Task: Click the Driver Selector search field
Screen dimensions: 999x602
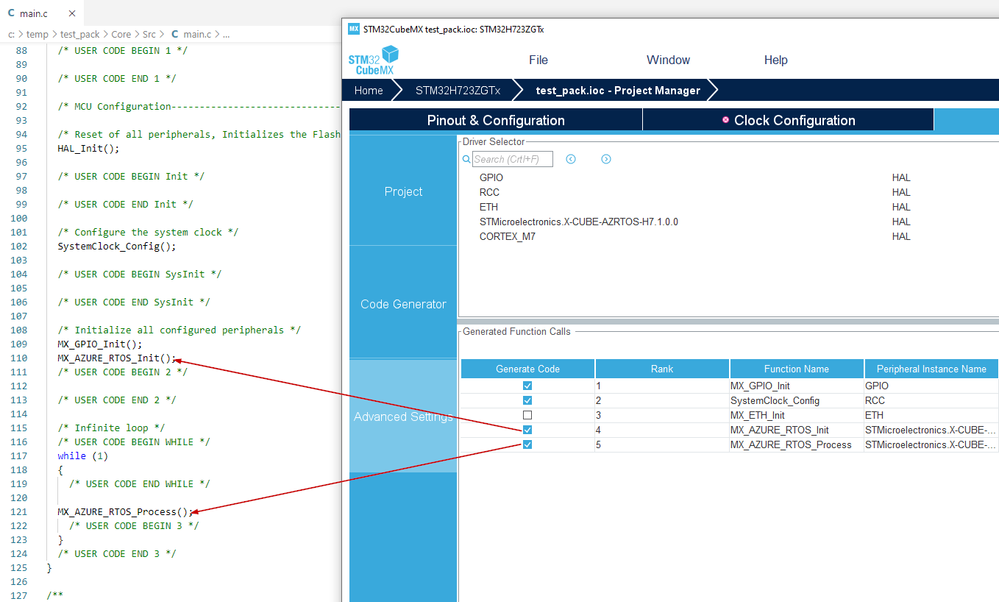Action: (512, 159)
